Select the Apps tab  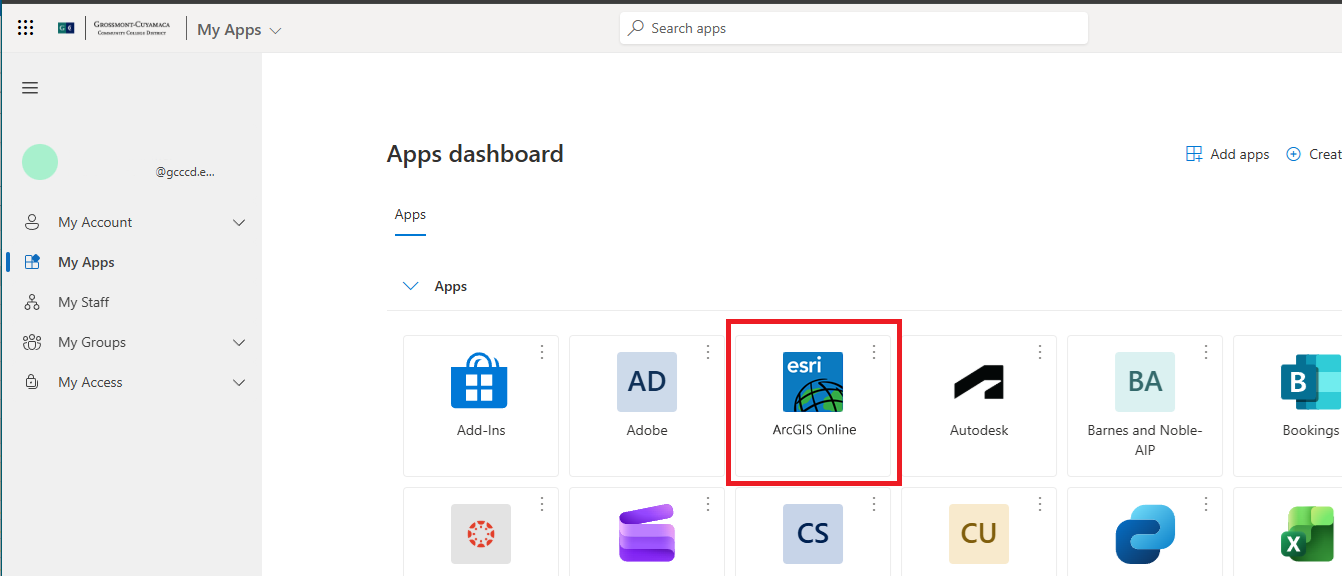click(x=410, y=214)
